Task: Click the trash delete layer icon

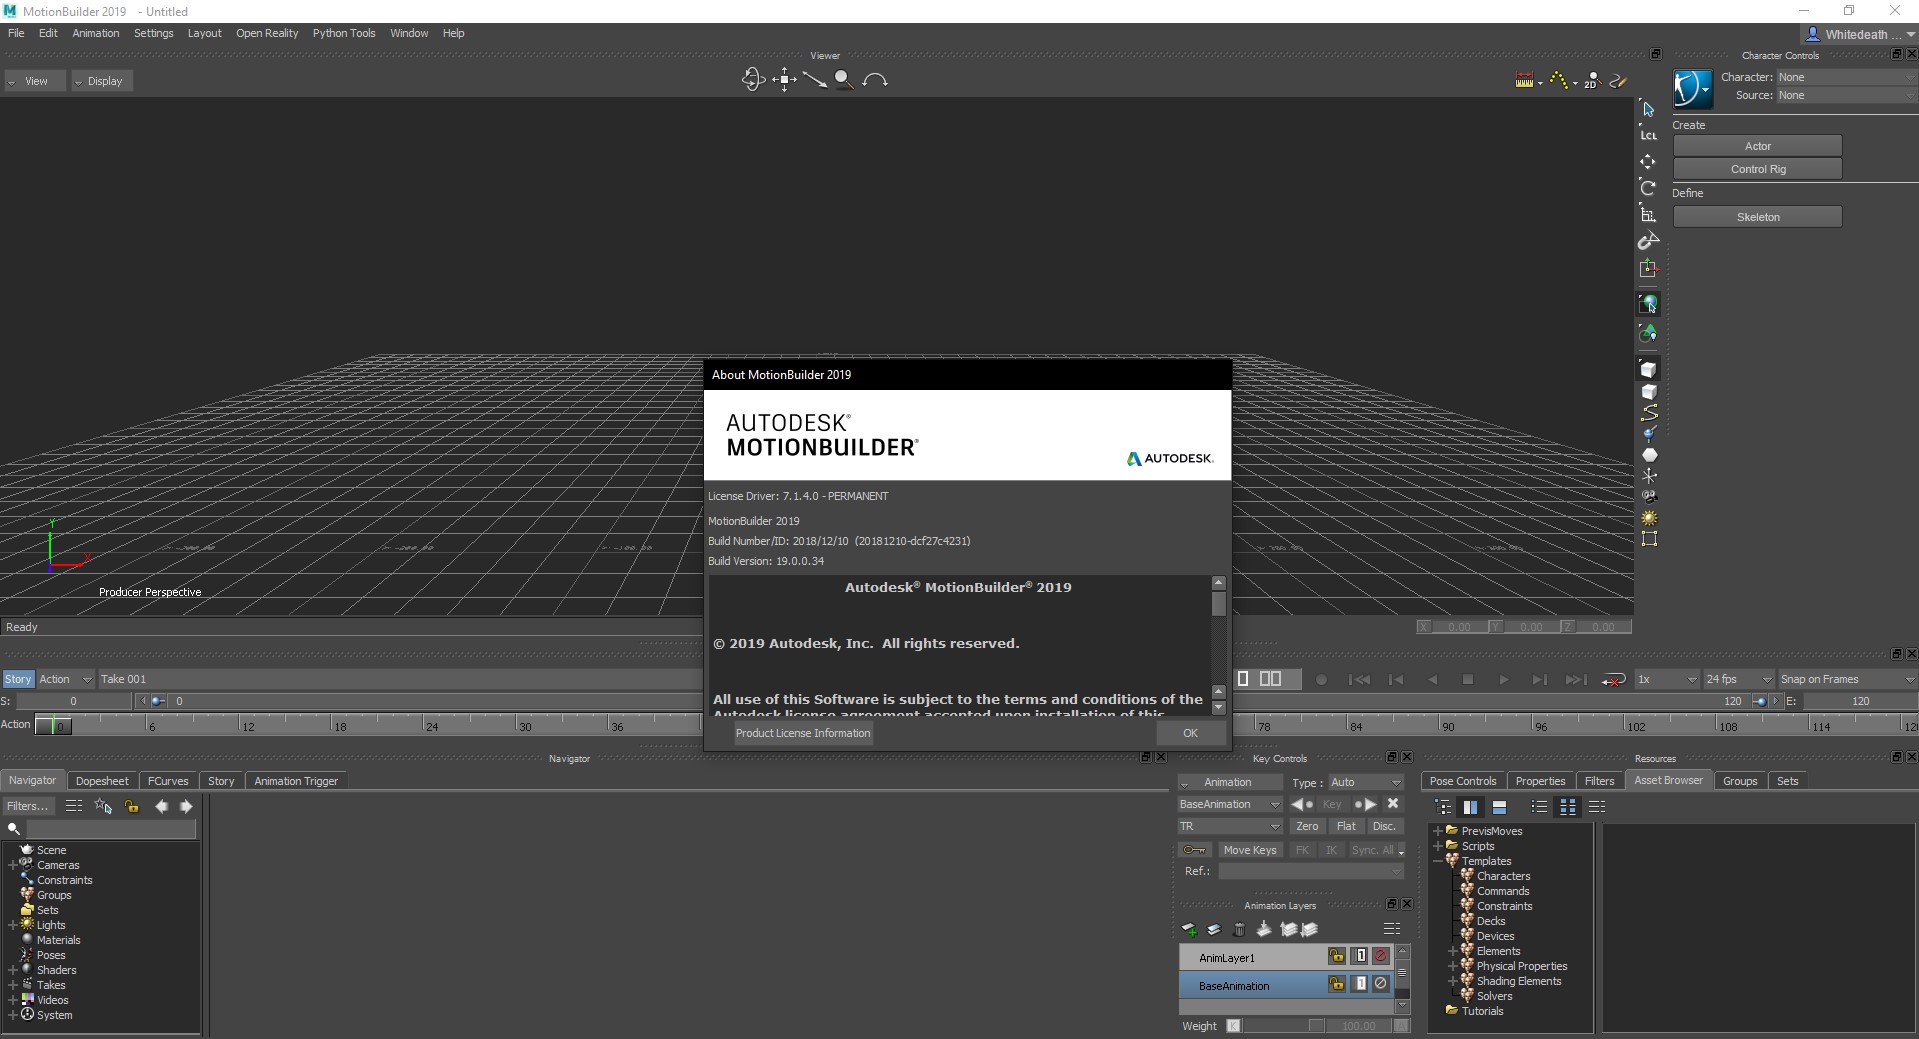Action: 1239,930
